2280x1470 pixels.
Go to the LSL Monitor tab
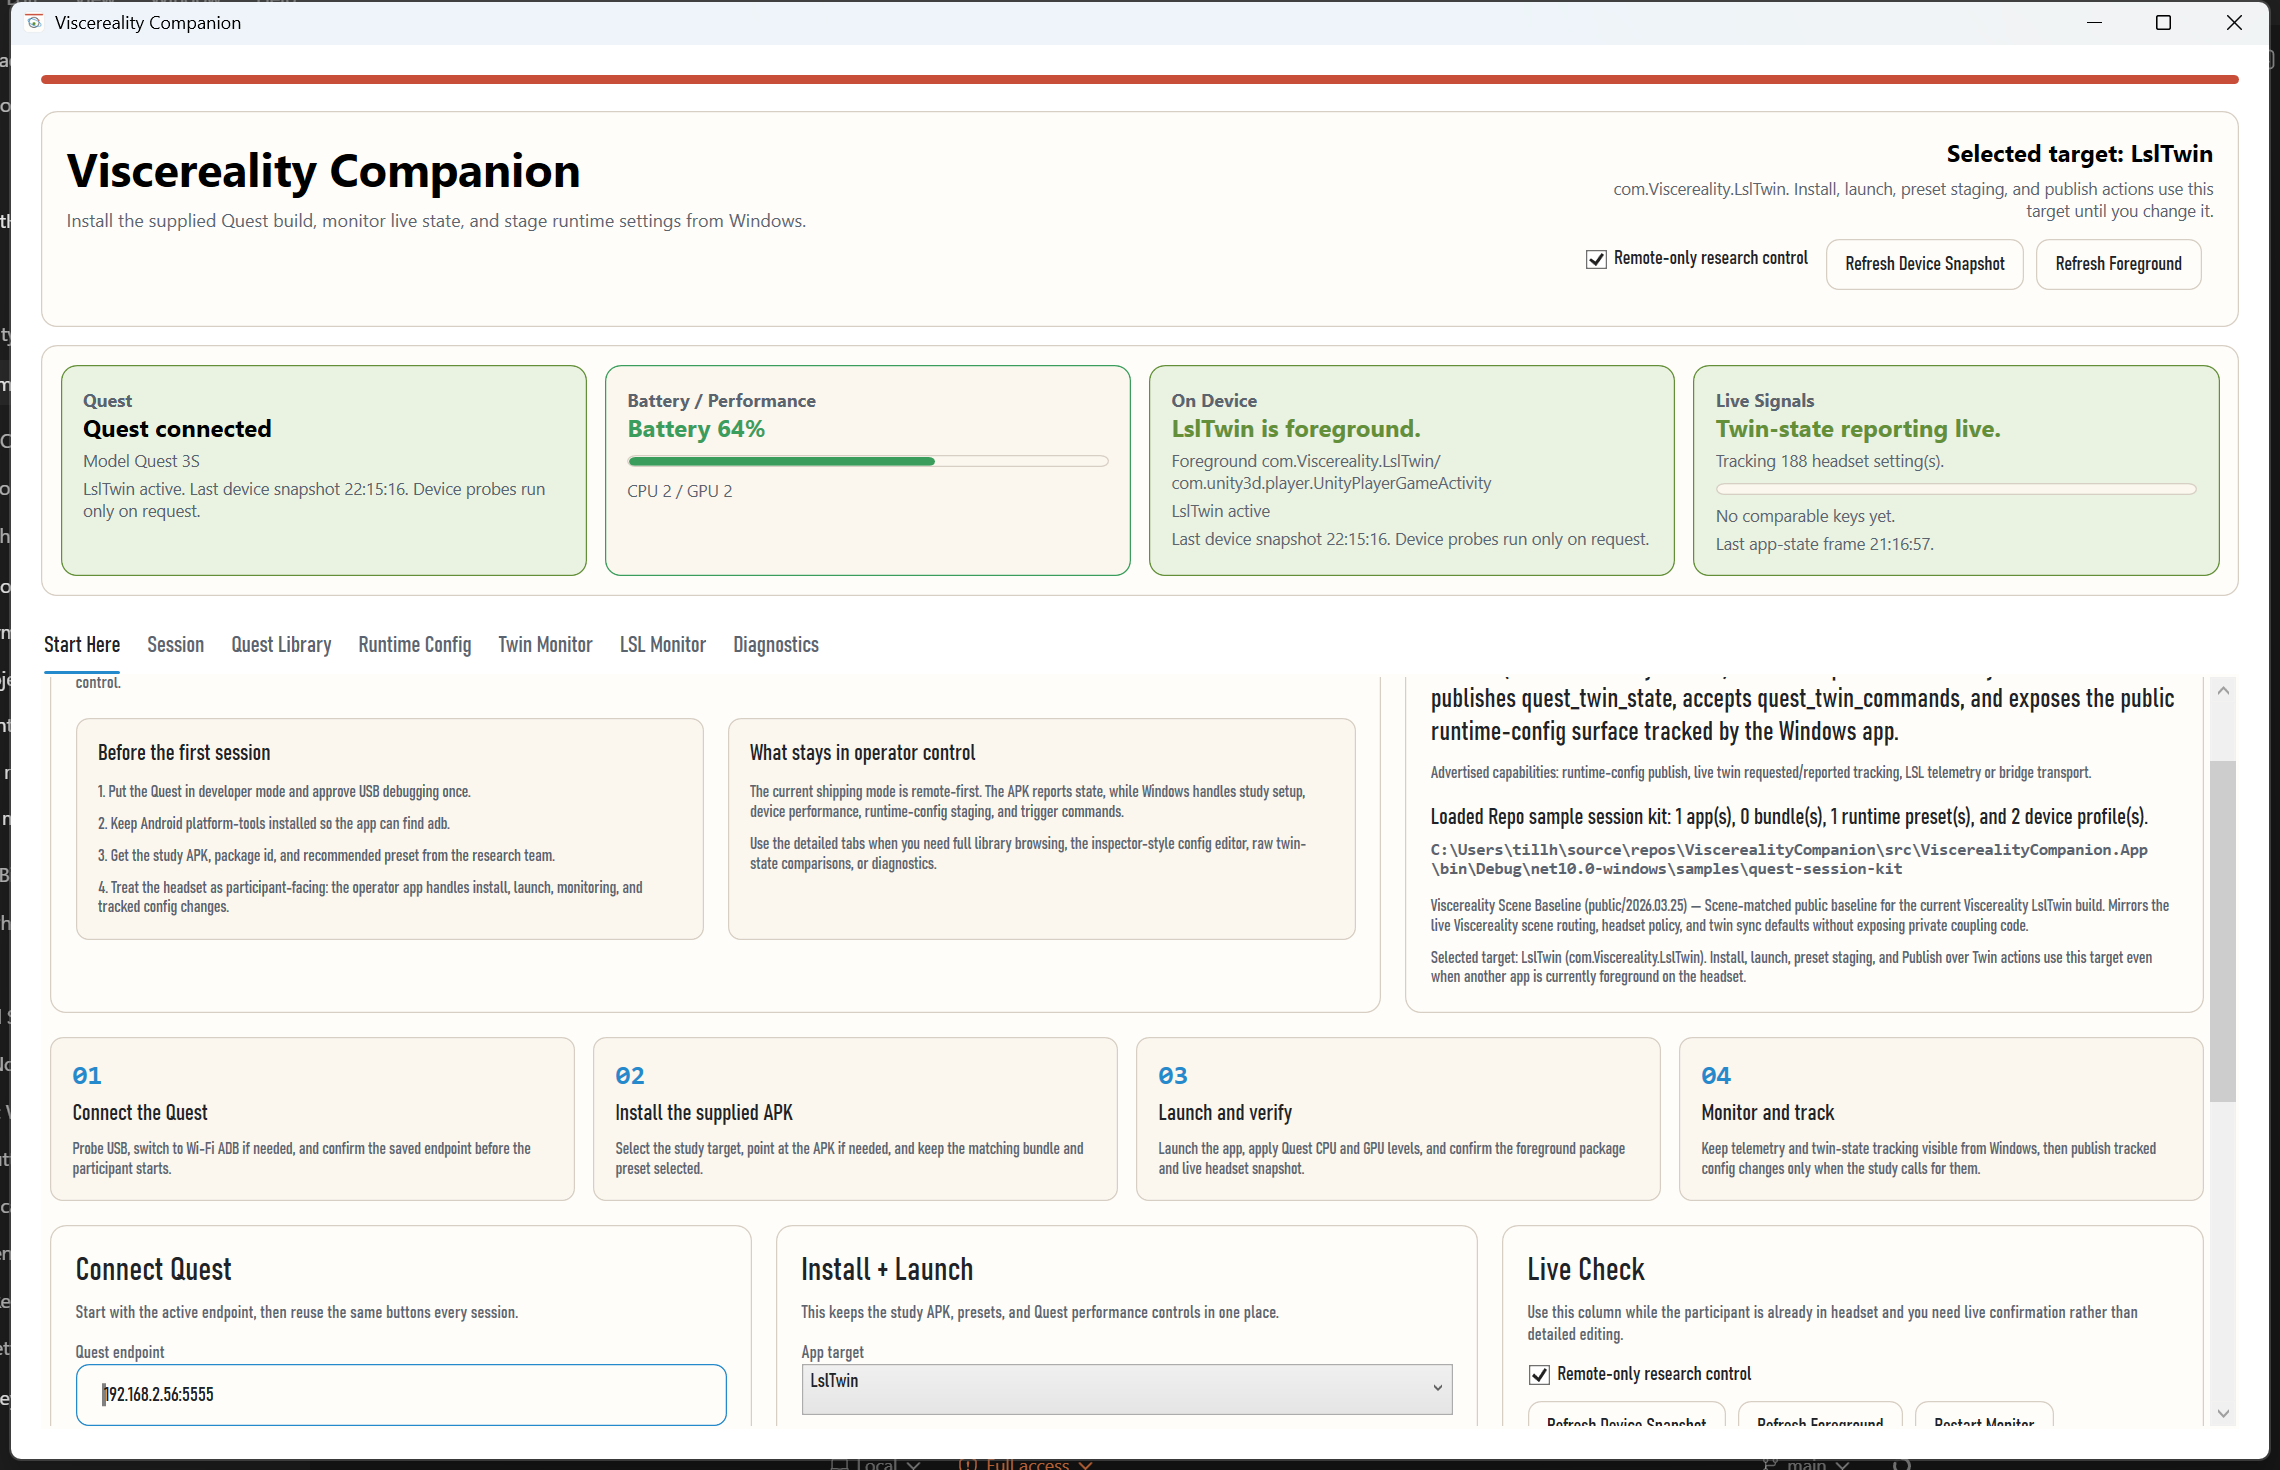tap(663, 645)
